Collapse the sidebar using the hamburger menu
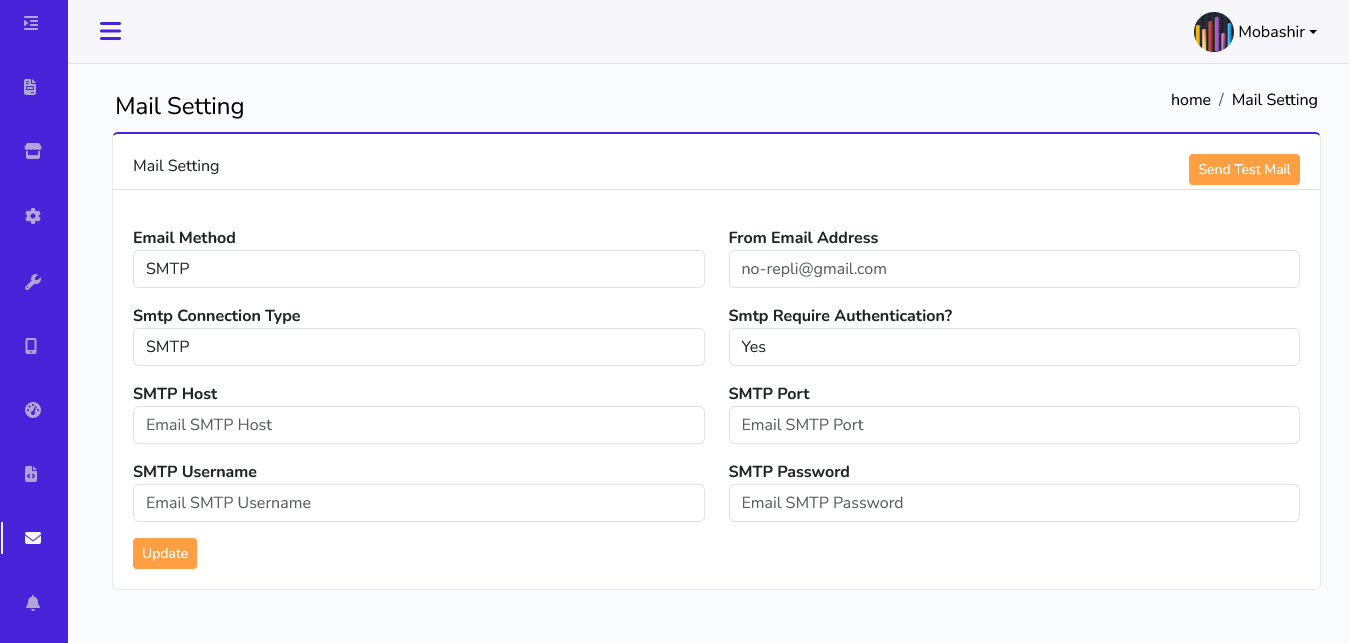Viewport: 1349px width, 643px height. coord(110,31)
